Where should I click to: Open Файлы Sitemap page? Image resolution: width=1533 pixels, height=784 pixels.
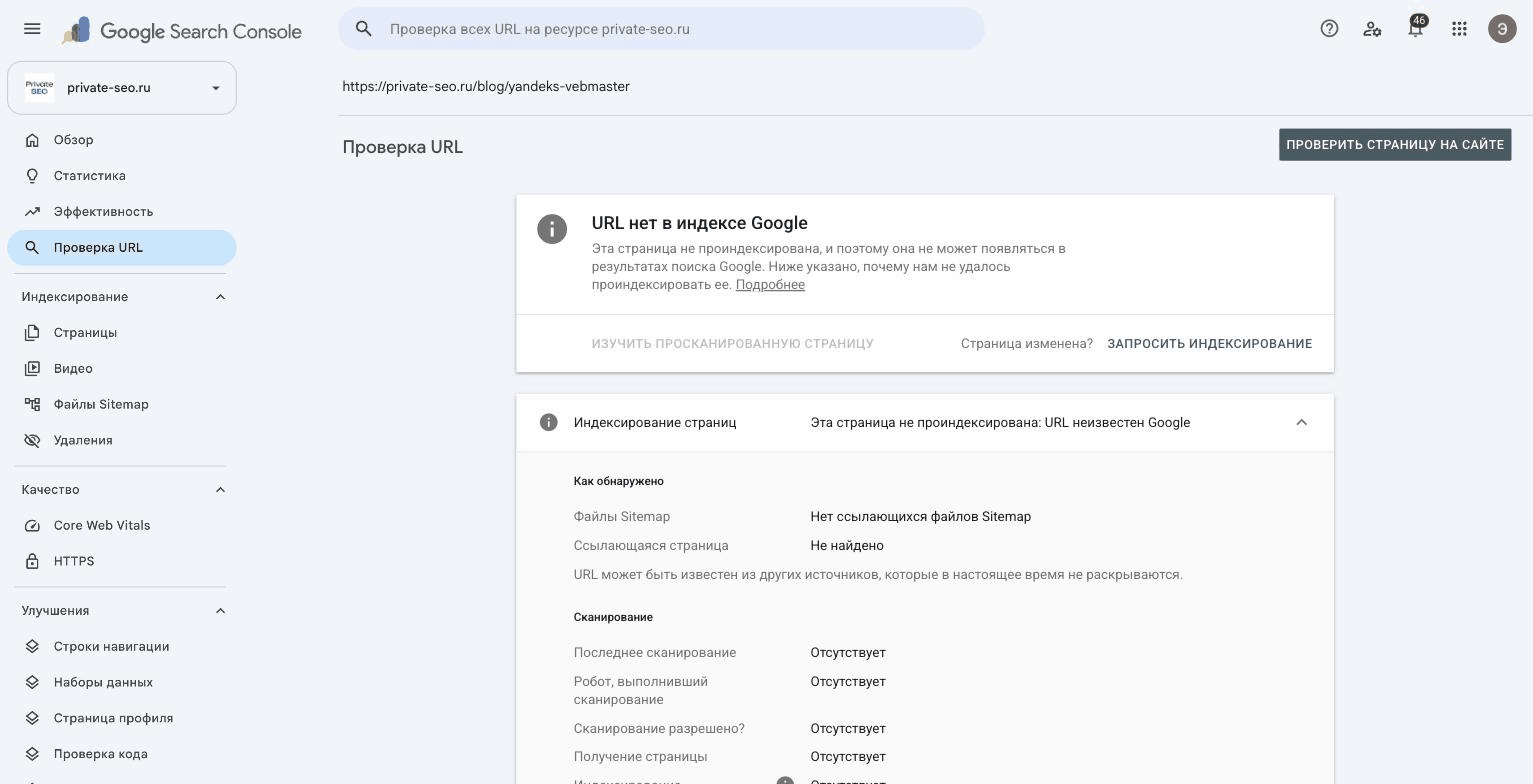pyautogui.click(x=122, y=405)
